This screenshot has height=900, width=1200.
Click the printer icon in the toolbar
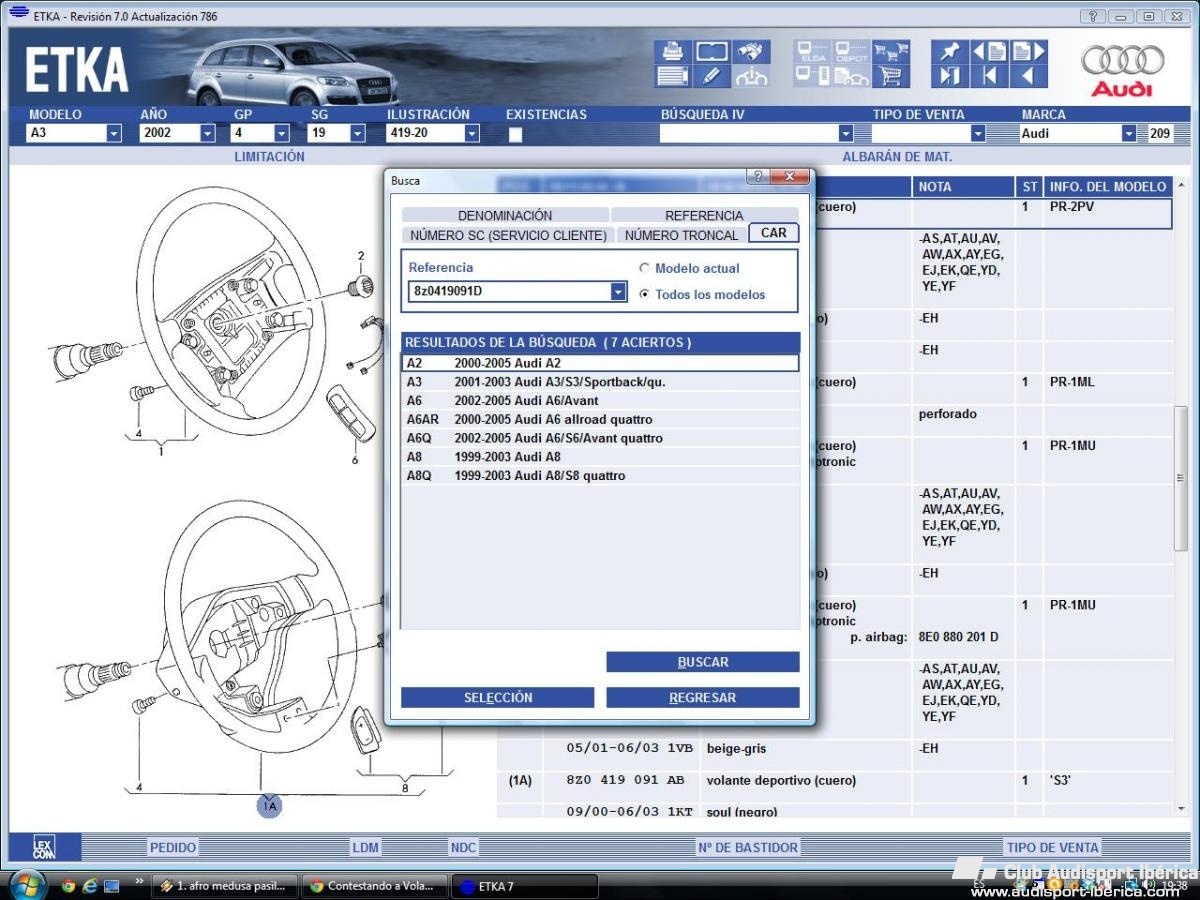pos(672,51)
